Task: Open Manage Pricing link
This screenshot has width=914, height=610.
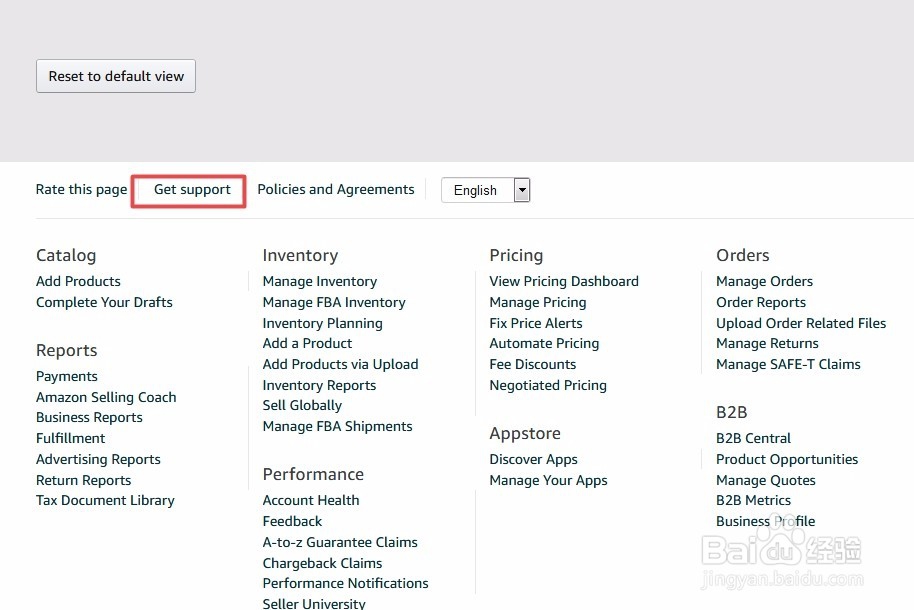Action: click(x=537, y=302)
